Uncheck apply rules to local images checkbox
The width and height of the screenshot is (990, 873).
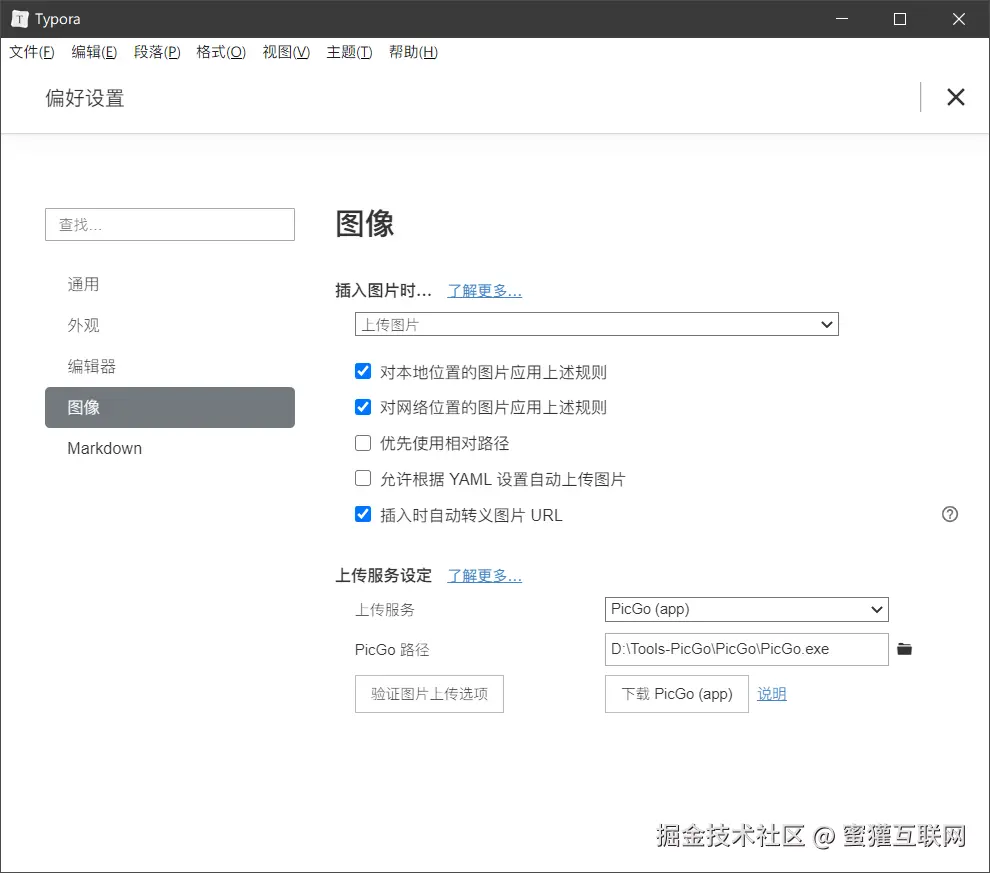click(363, 371)
